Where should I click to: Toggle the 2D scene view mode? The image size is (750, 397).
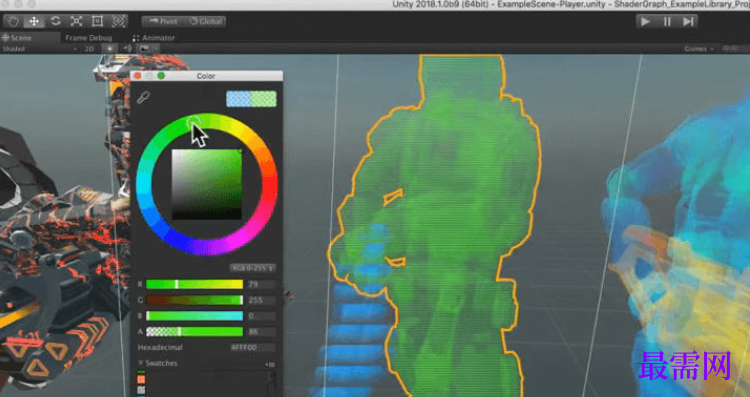[89, 49]
